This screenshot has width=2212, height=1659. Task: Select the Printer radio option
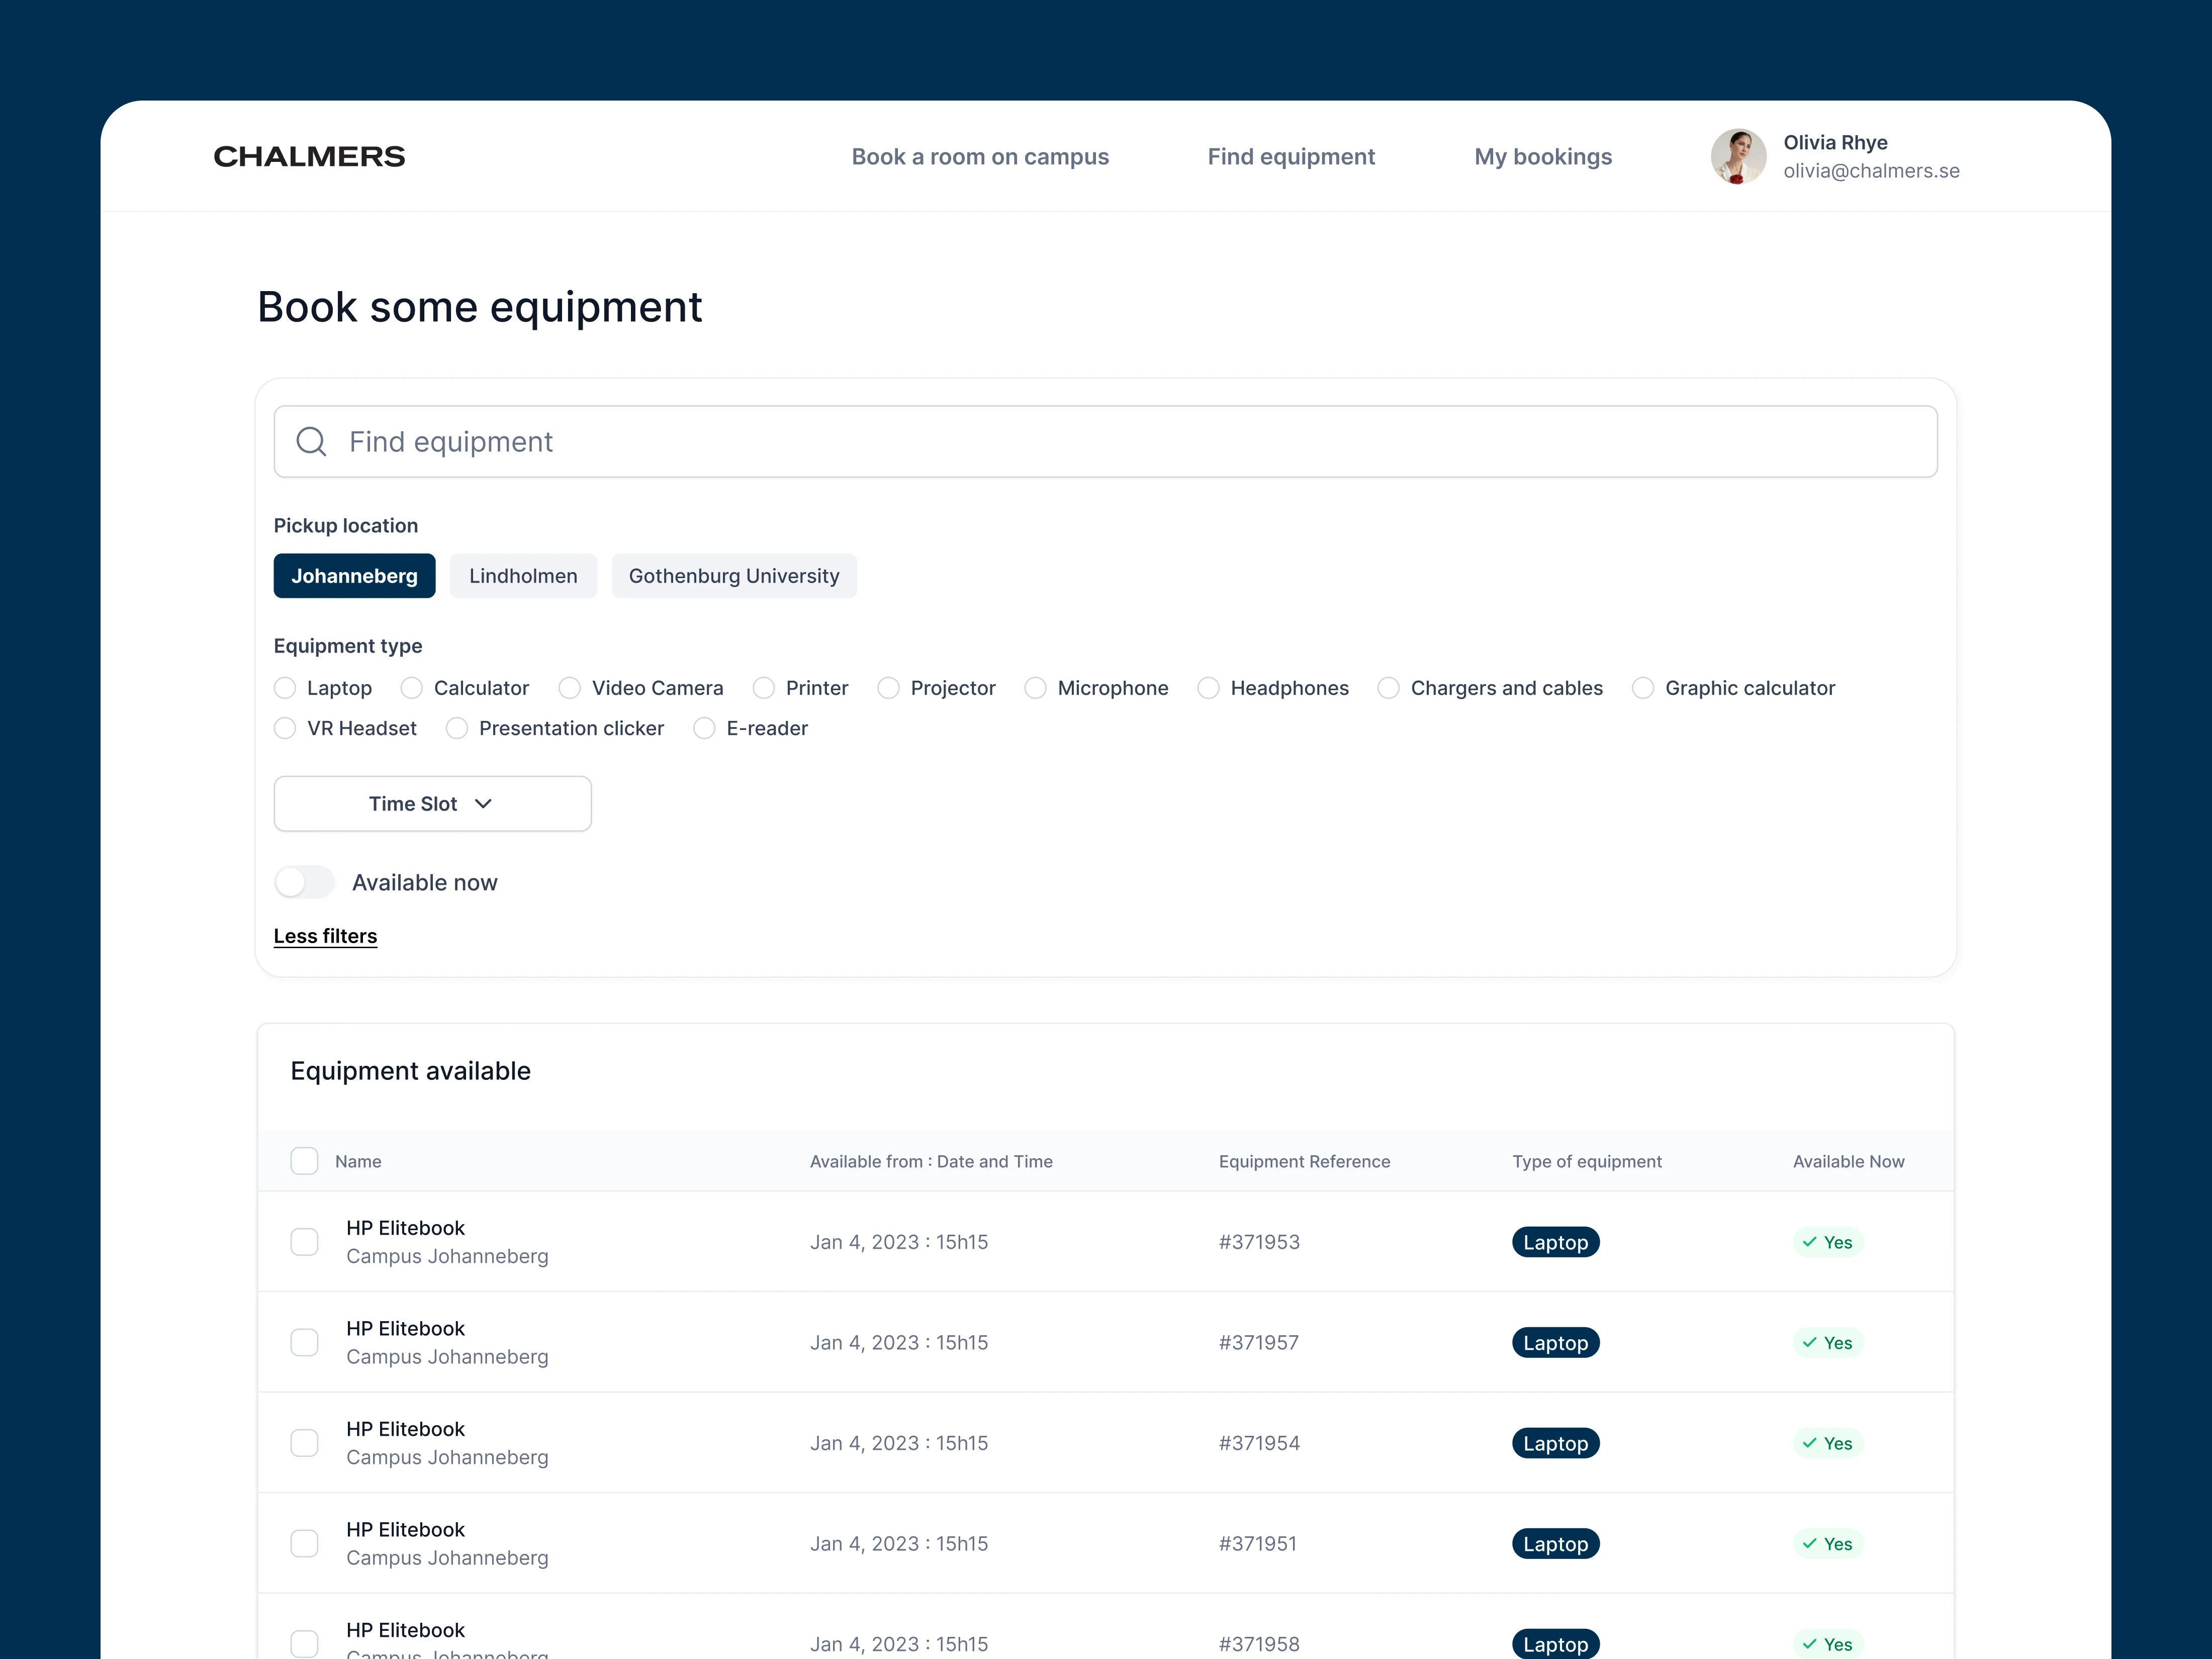pos(763,688)
